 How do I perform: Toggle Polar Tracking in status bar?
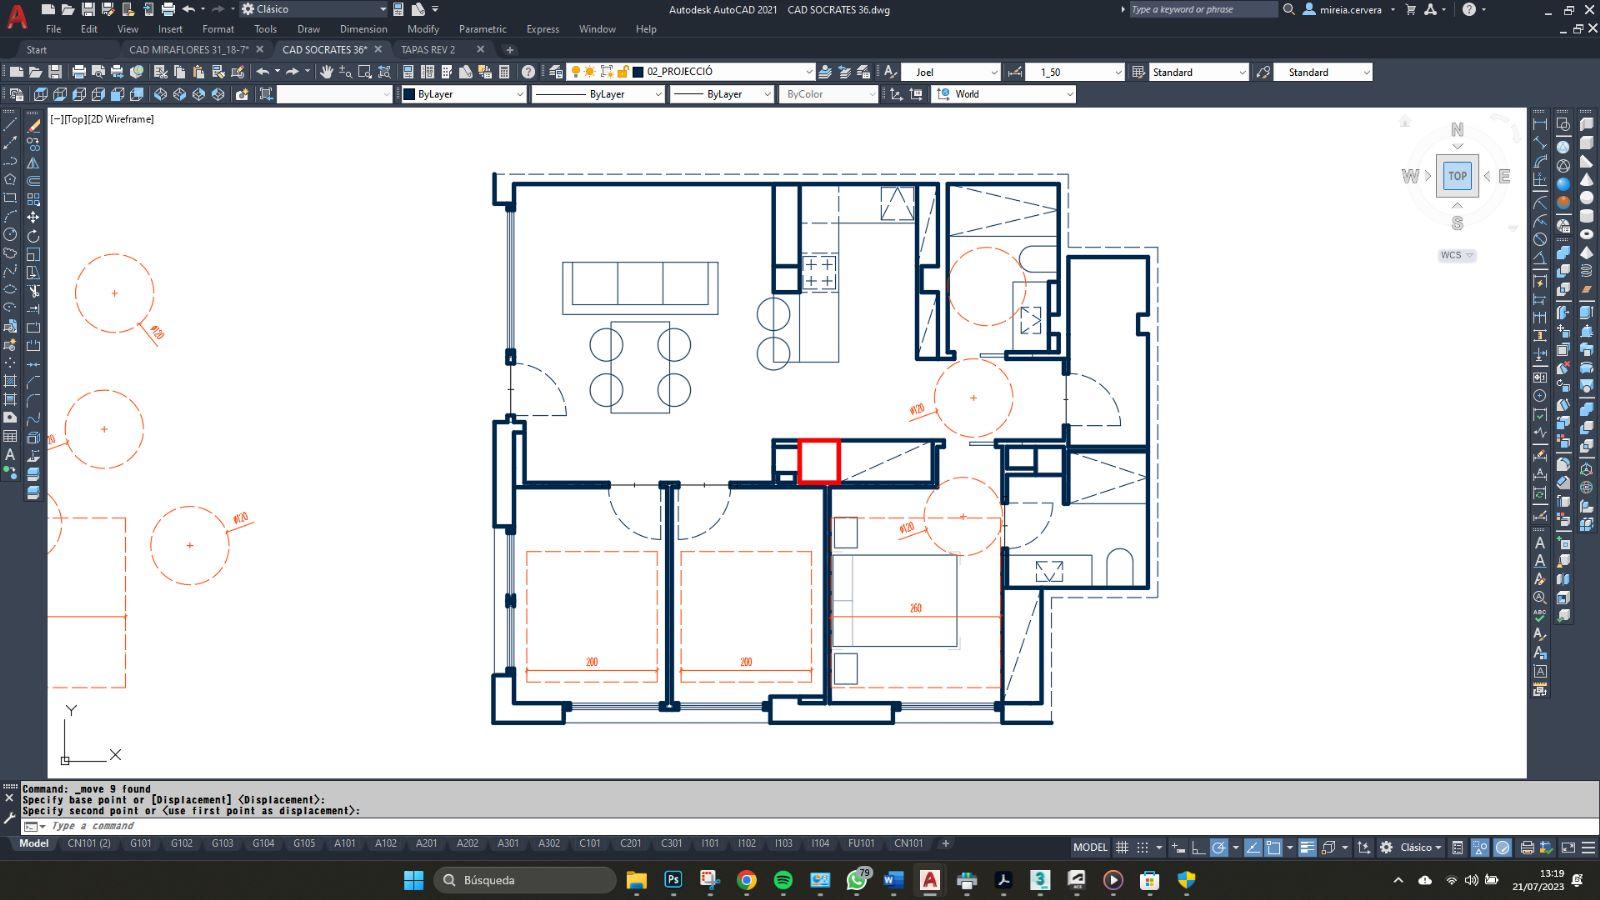pos(1219,847)
